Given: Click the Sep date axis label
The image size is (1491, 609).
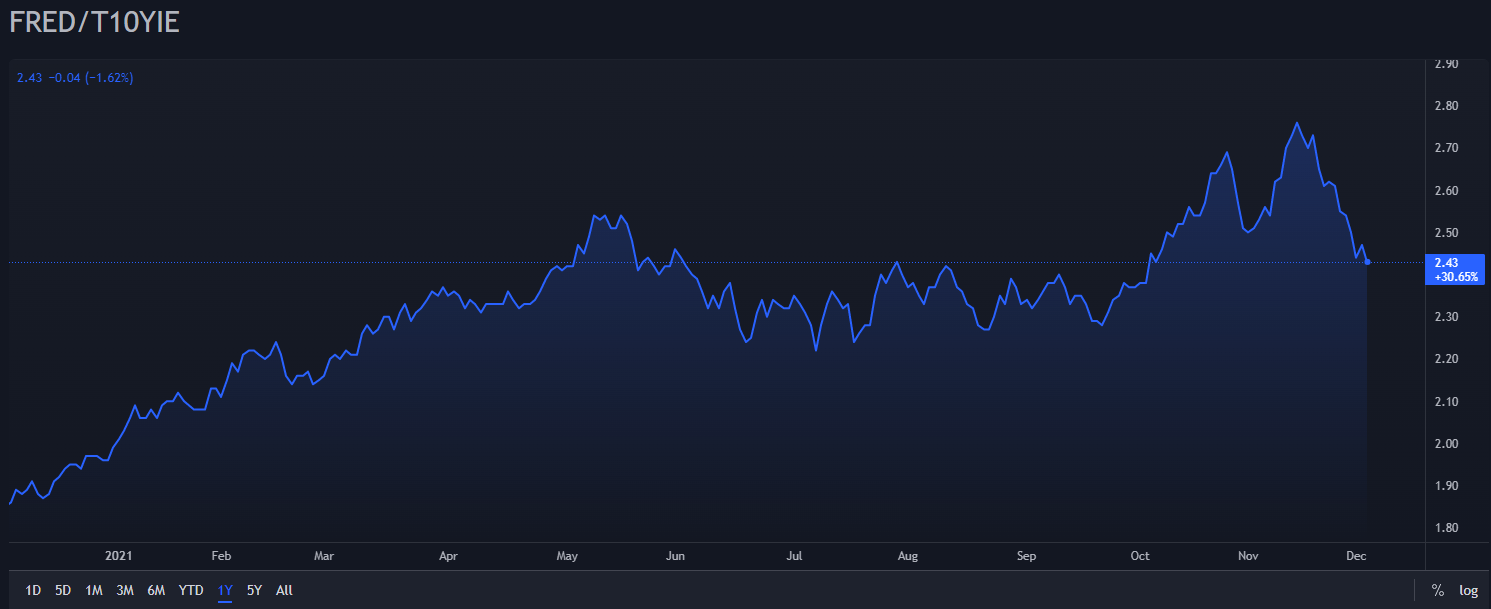Looking at the screenshot, I should coord(1026,555).
